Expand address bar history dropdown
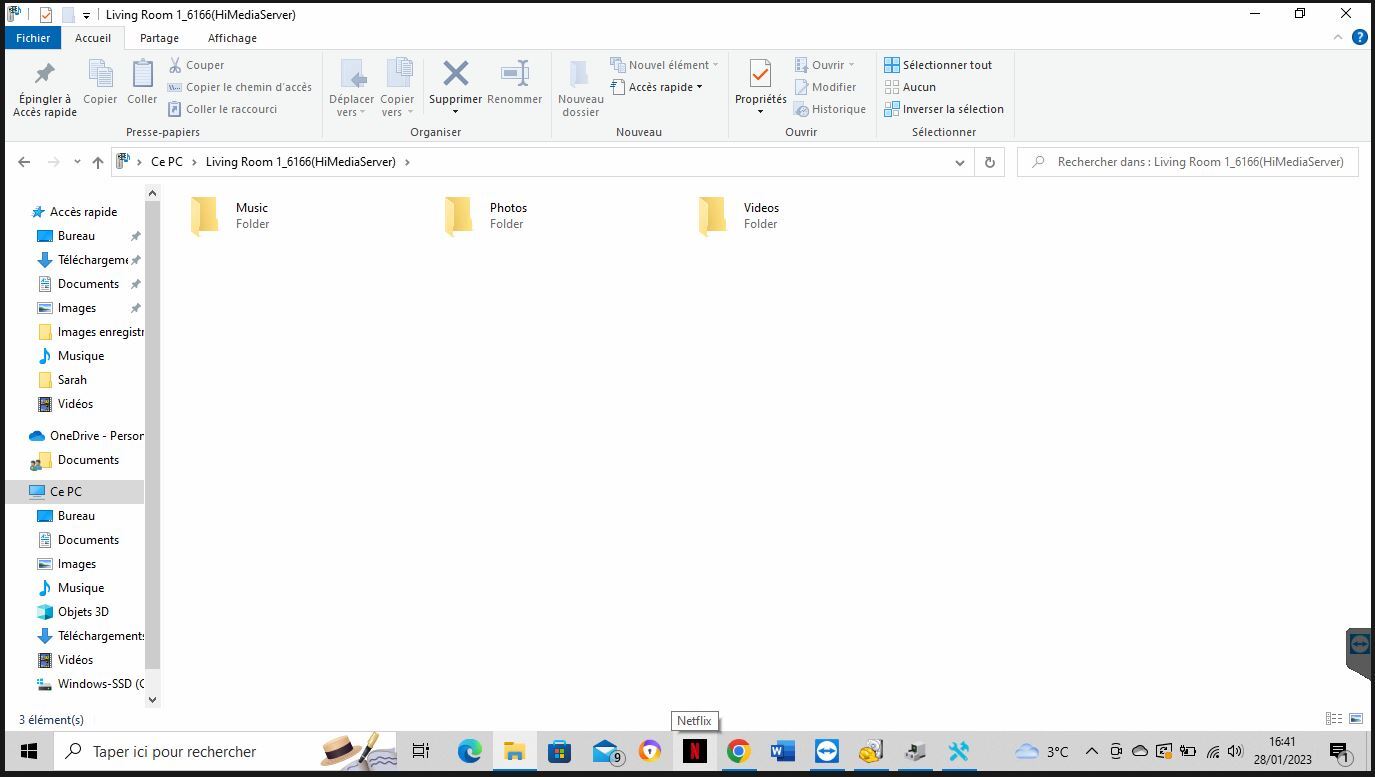This screenshot has height=777, width=1375. (x=960, y=162)
